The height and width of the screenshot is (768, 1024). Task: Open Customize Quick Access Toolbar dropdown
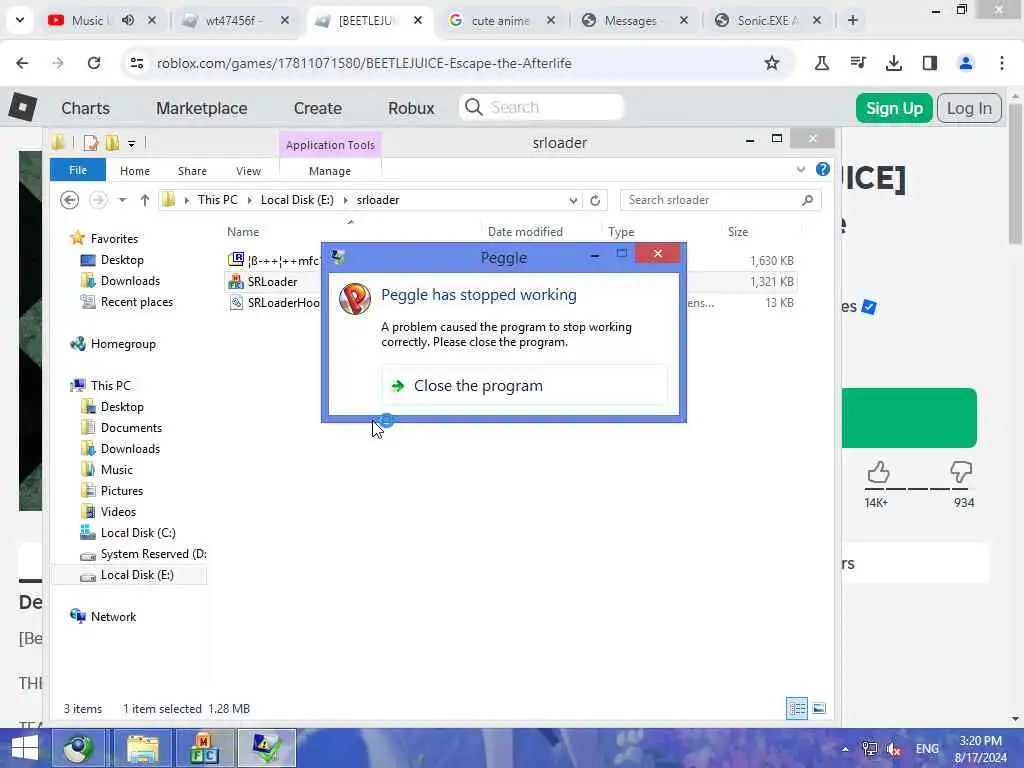(131, 143)
